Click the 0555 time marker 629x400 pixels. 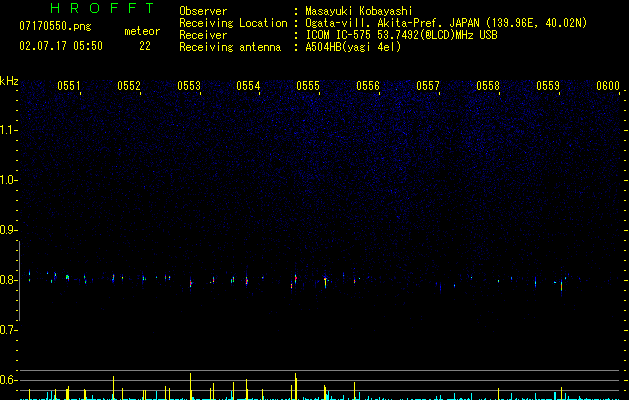(x=308, y=86)
